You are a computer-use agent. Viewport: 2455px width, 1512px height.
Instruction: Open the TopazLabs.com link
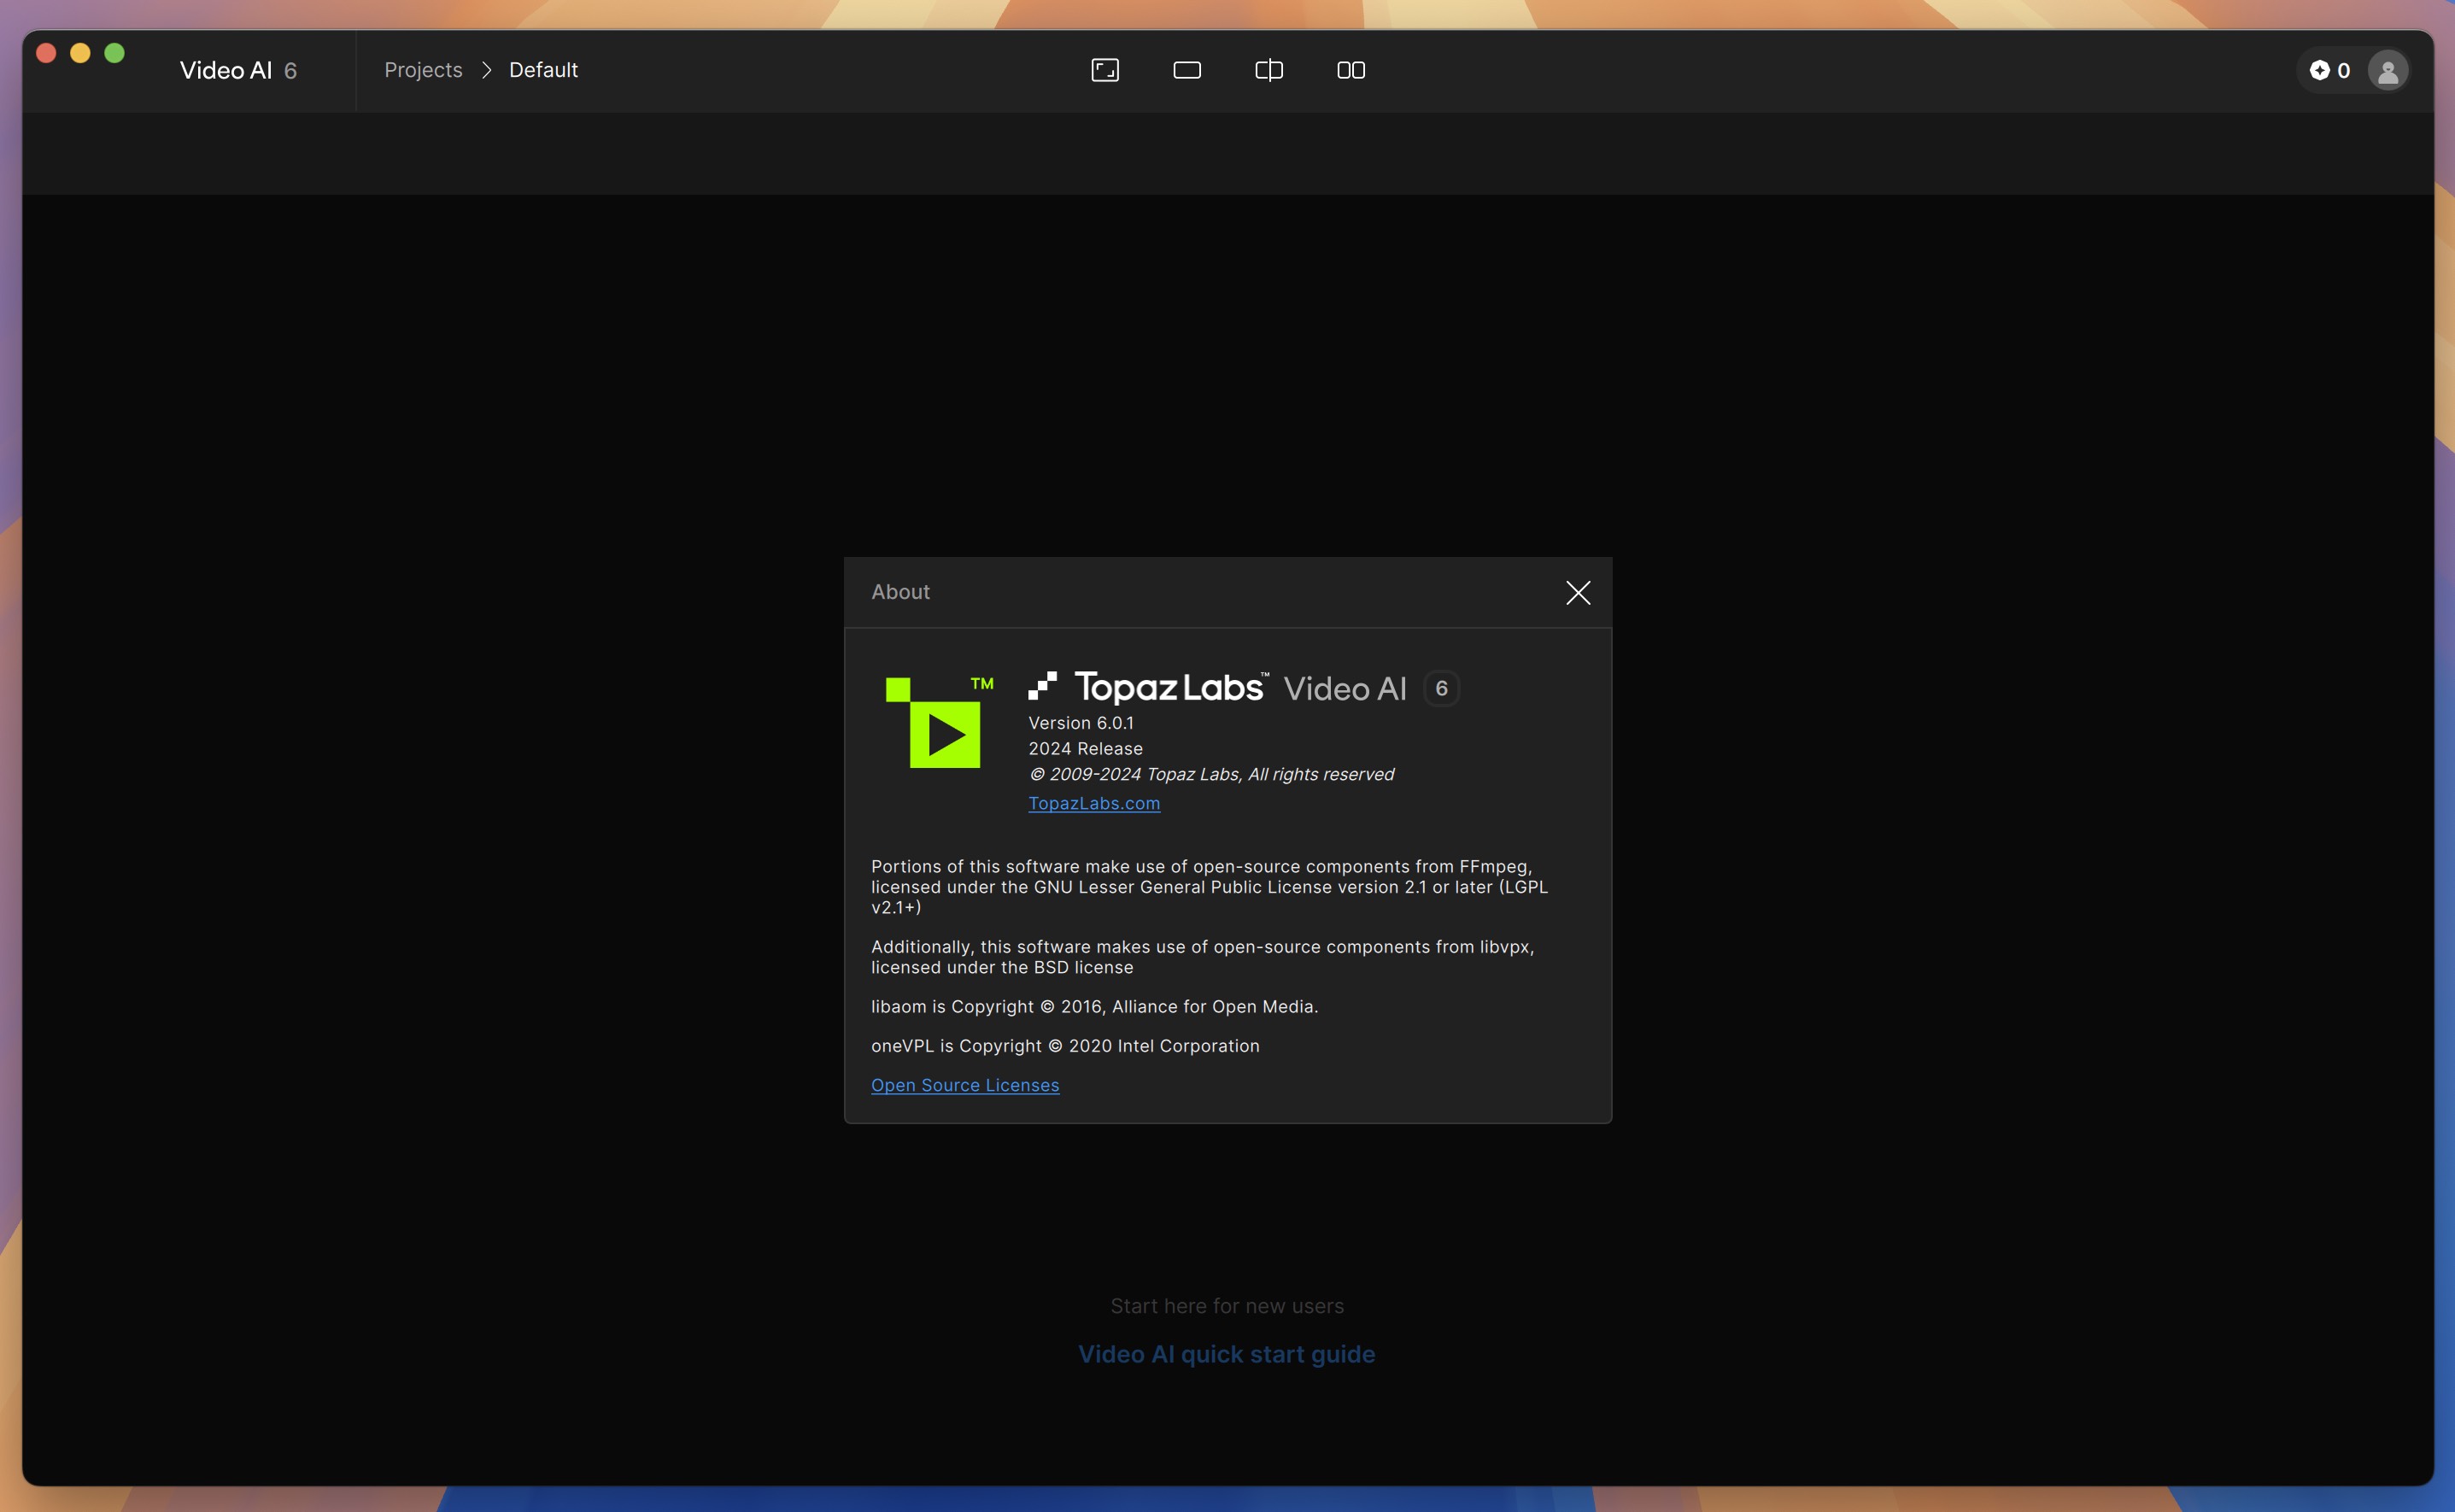pos(1094,803)
